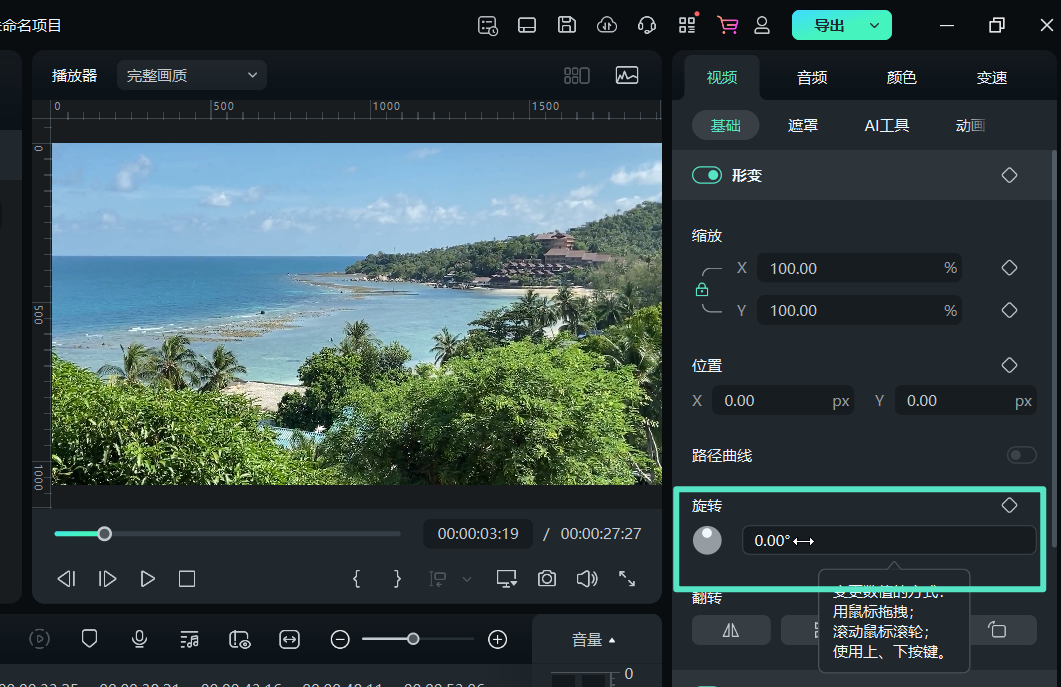Click the cloud upload icon

click(x=607, y=25)
